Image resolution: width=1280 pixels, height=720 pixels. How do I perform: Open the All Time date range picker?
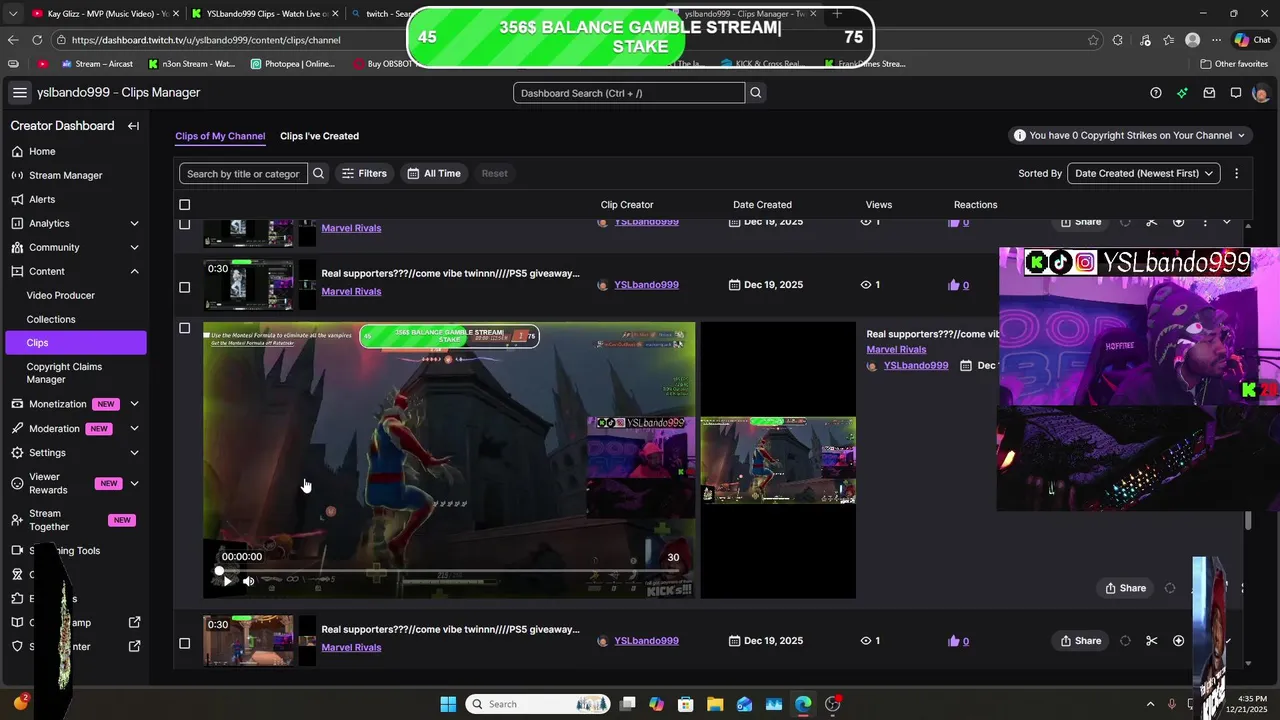click(434, 174)
